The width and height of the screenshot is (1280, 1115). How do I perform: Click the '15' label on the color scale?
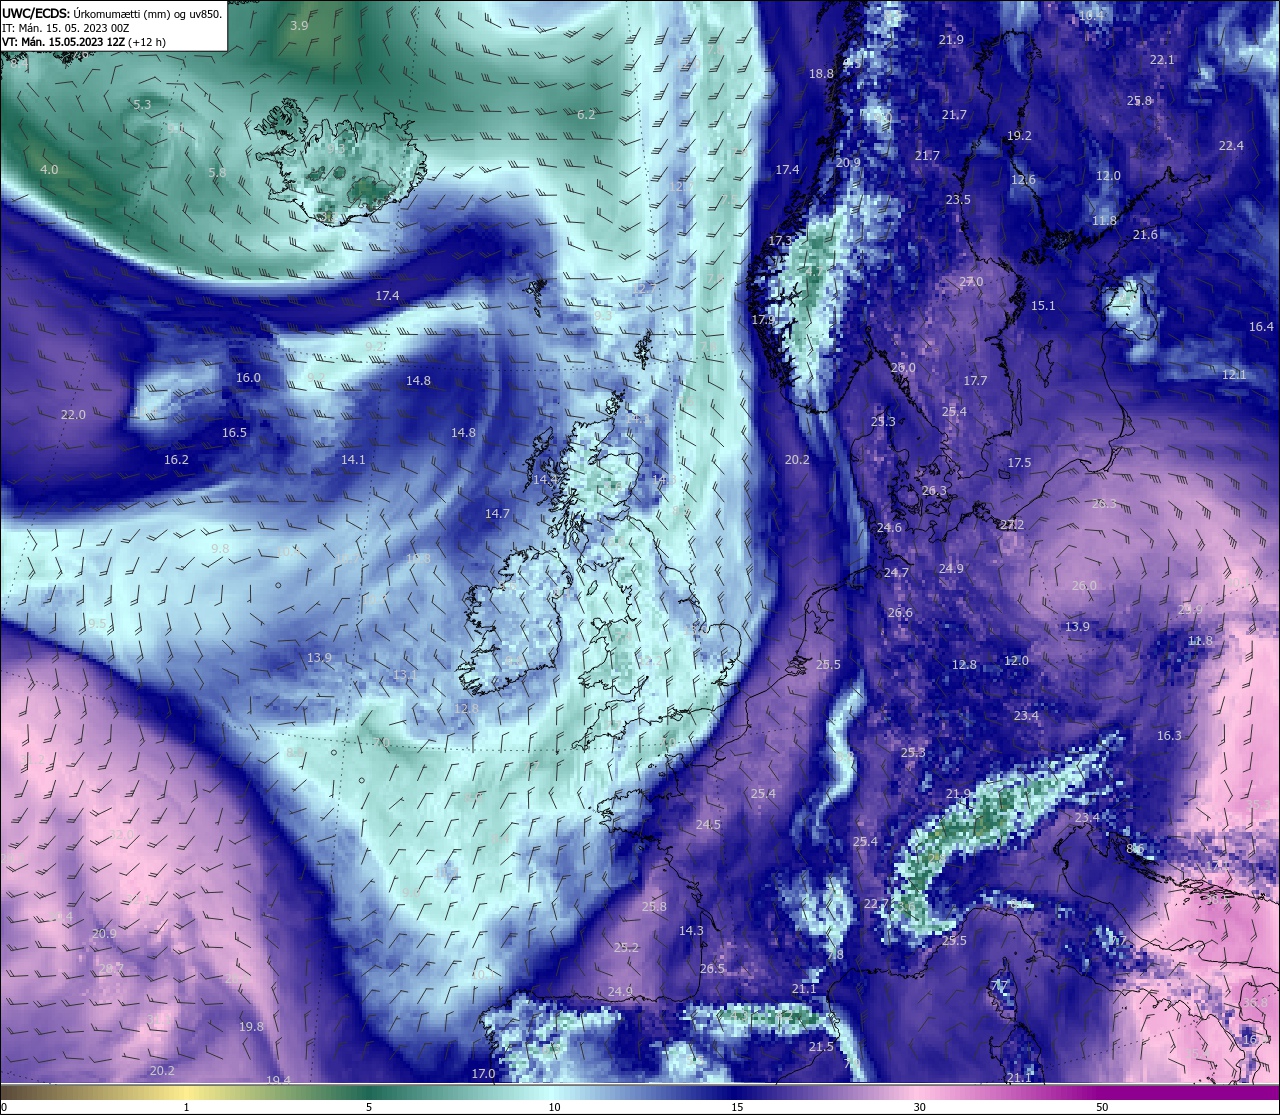click(x=737, y=1107)
